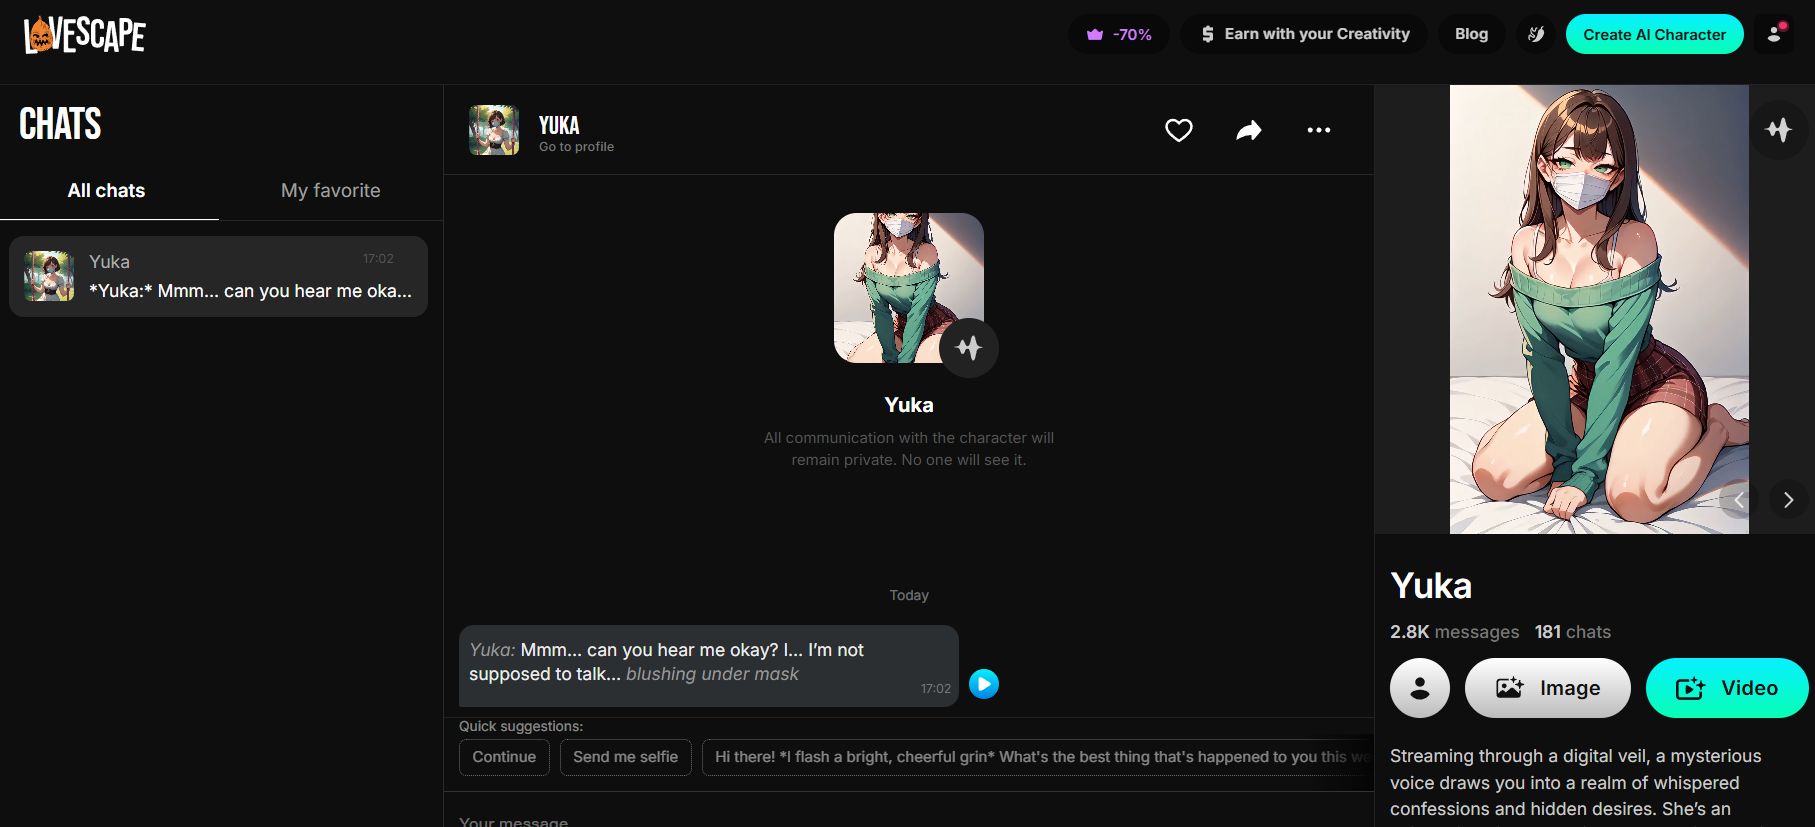Share the Yuka chat using arrow icon

(x=1249, y=130)
